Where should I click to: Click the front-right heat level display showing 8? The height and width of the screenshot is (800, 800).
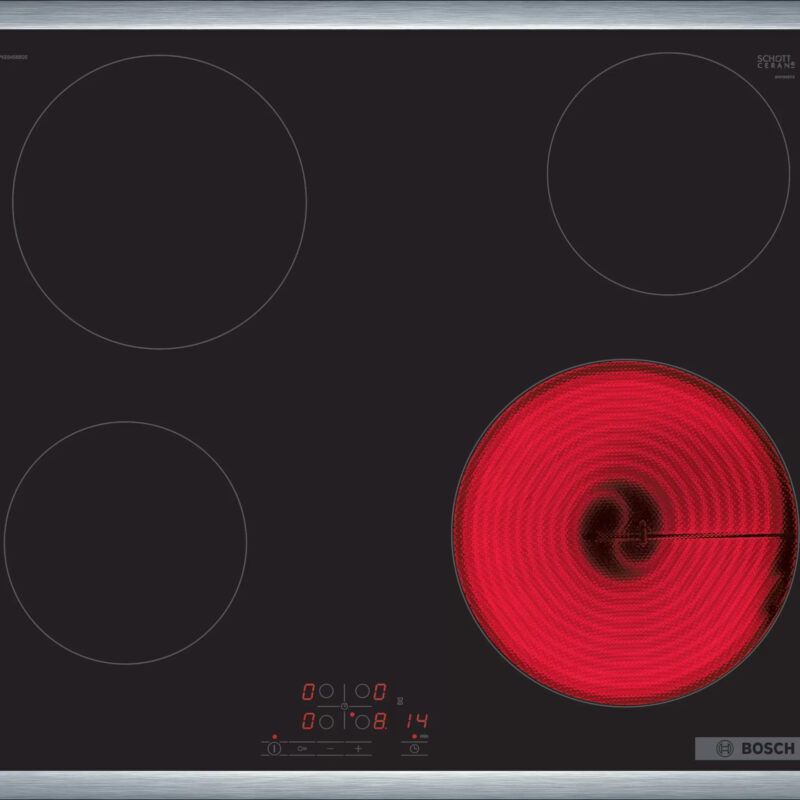point(380,720)
